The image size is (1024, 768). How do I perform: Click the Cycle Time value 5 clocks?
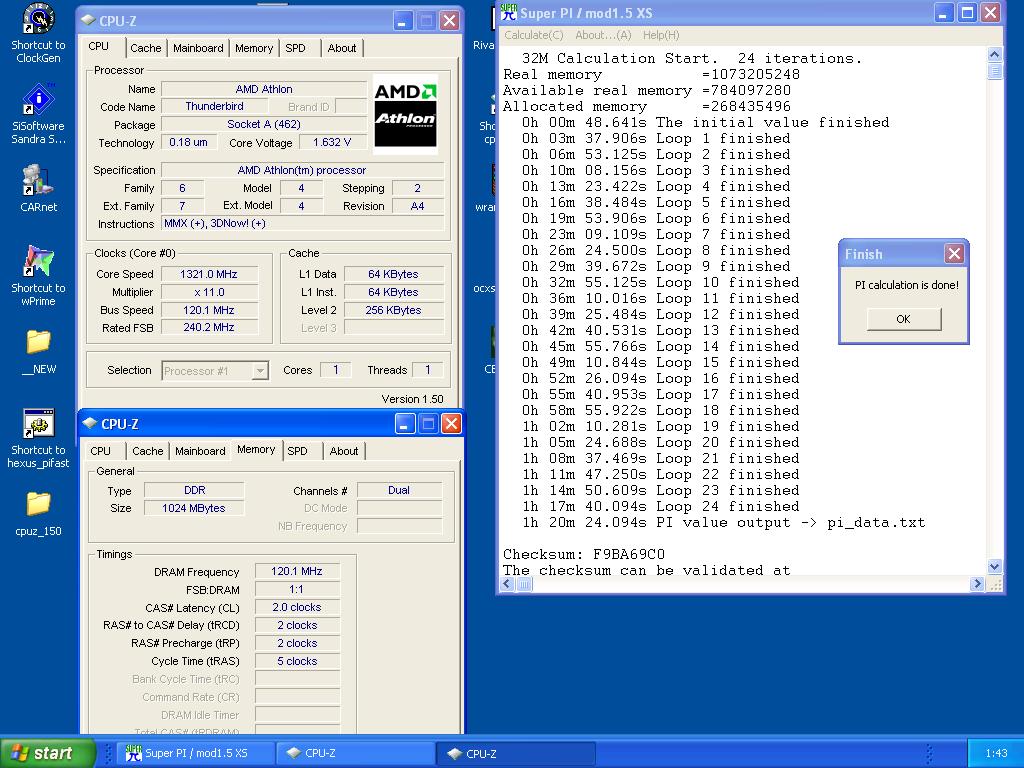[x=297, y=661]
